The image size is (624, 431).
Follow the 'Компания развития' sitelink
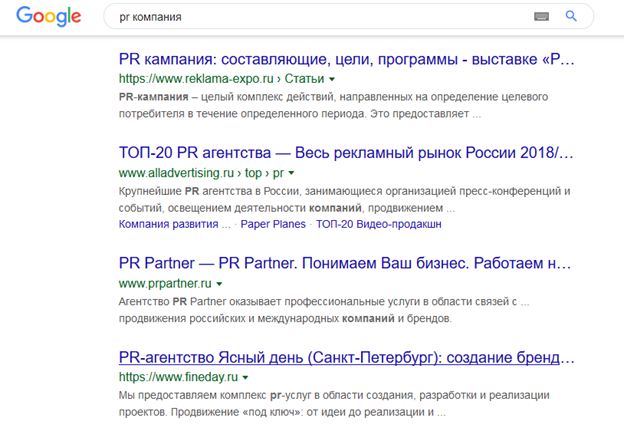tap(174, 224)
